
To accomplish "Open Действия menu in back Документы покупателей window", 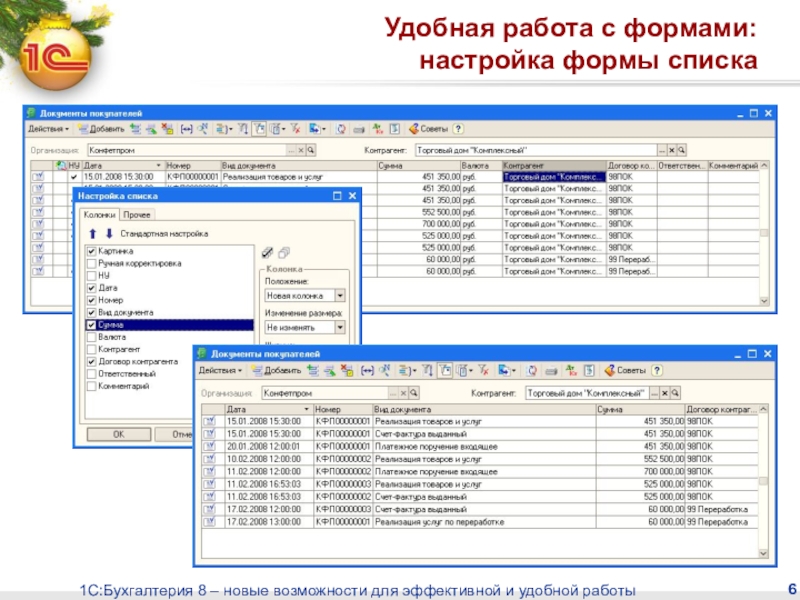I will click(48, 129).
